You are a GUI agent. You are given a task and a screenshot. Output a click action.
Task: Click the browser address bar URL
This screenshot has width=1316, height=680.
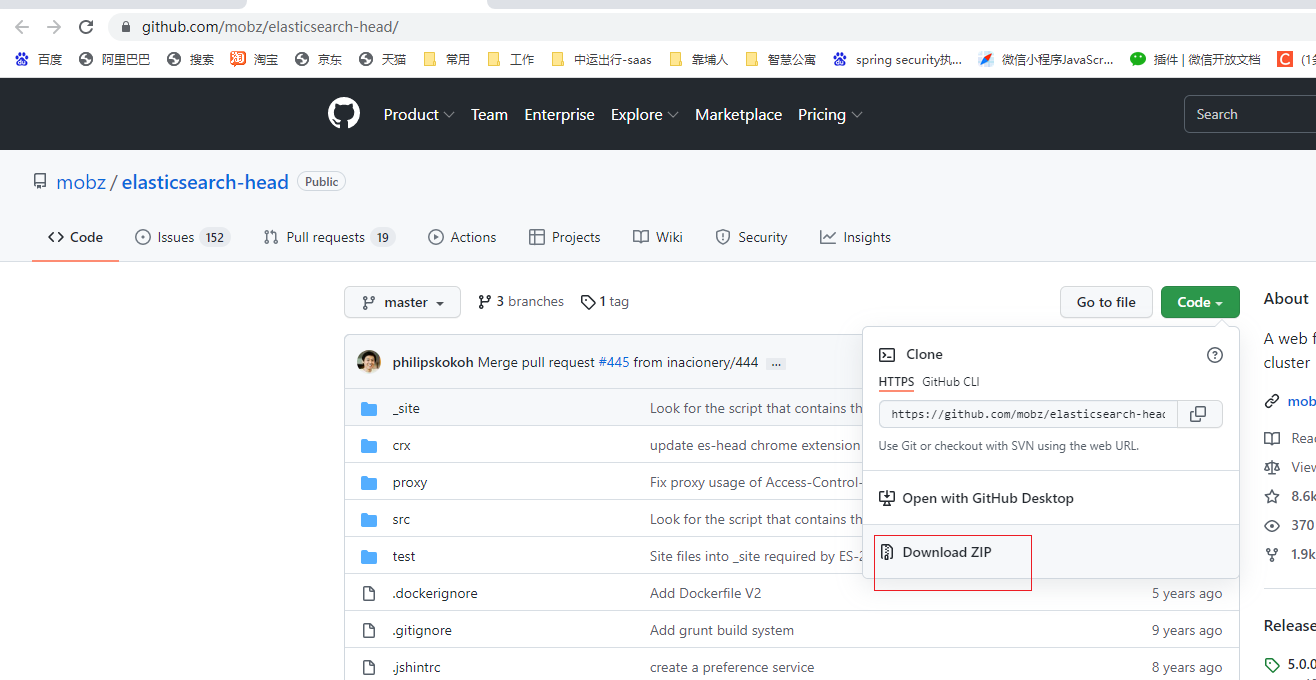pos(270,27)
